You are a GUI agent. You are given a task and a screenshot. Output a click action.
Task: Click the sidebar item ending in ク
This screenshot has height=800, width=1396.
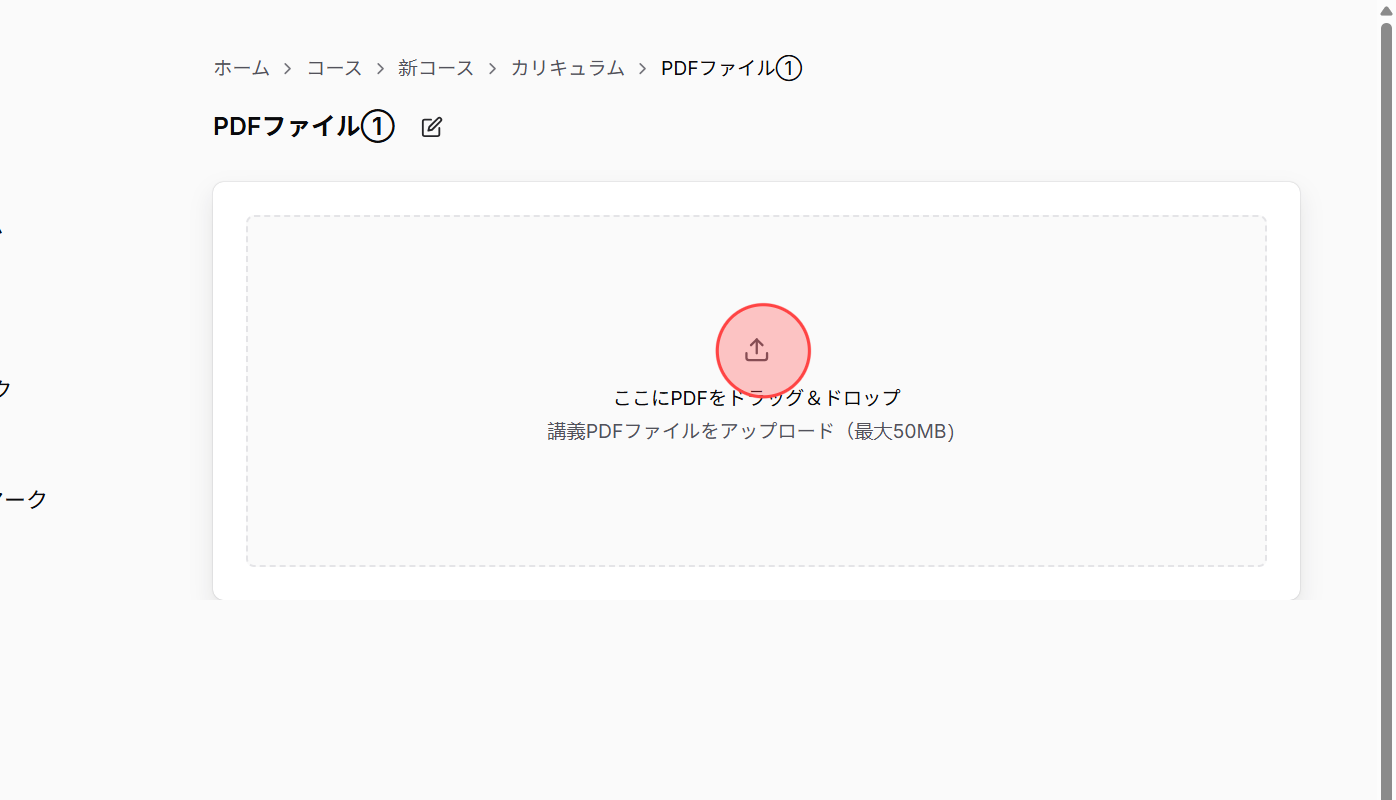(x=5, y=389)
